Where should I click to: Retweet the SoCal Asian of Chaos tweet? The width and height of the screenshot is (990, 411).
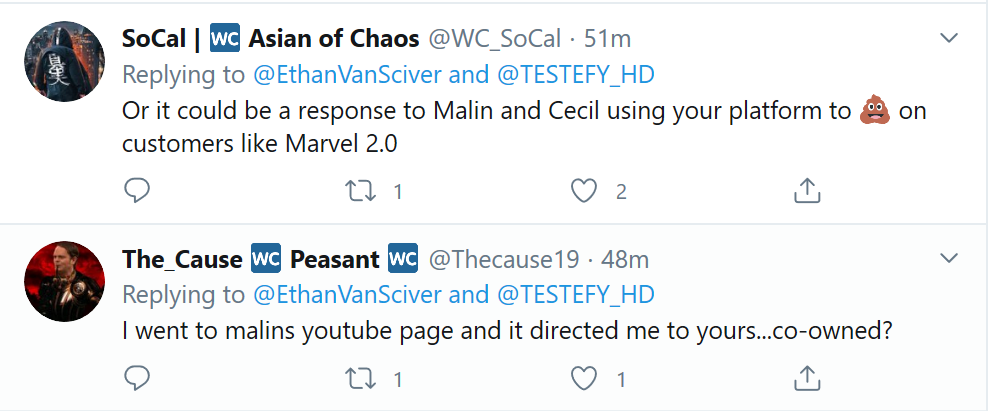361,191
